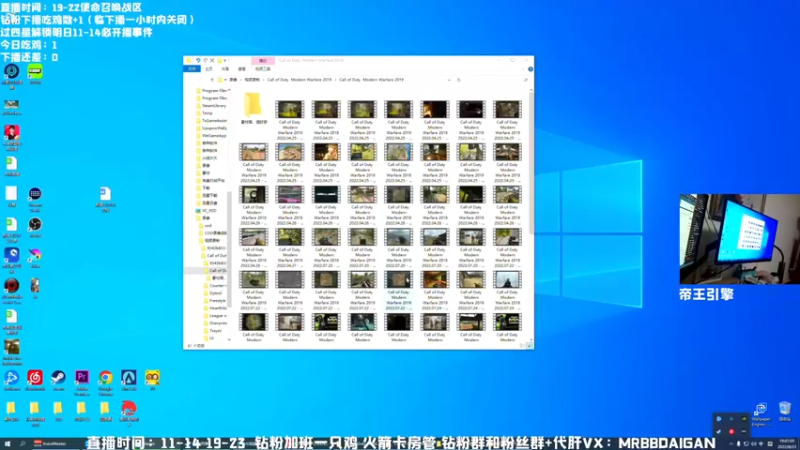800x450 pixels.
Task: Switch to details view in status bar
Action: click(522, 346)
